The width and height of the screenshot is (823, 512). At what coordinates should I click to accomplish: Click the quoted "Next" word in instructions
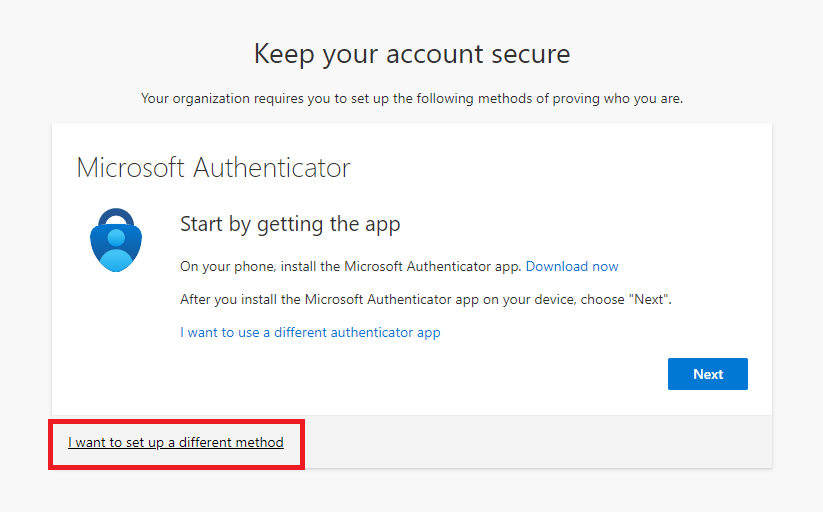(x=648, y=299)
